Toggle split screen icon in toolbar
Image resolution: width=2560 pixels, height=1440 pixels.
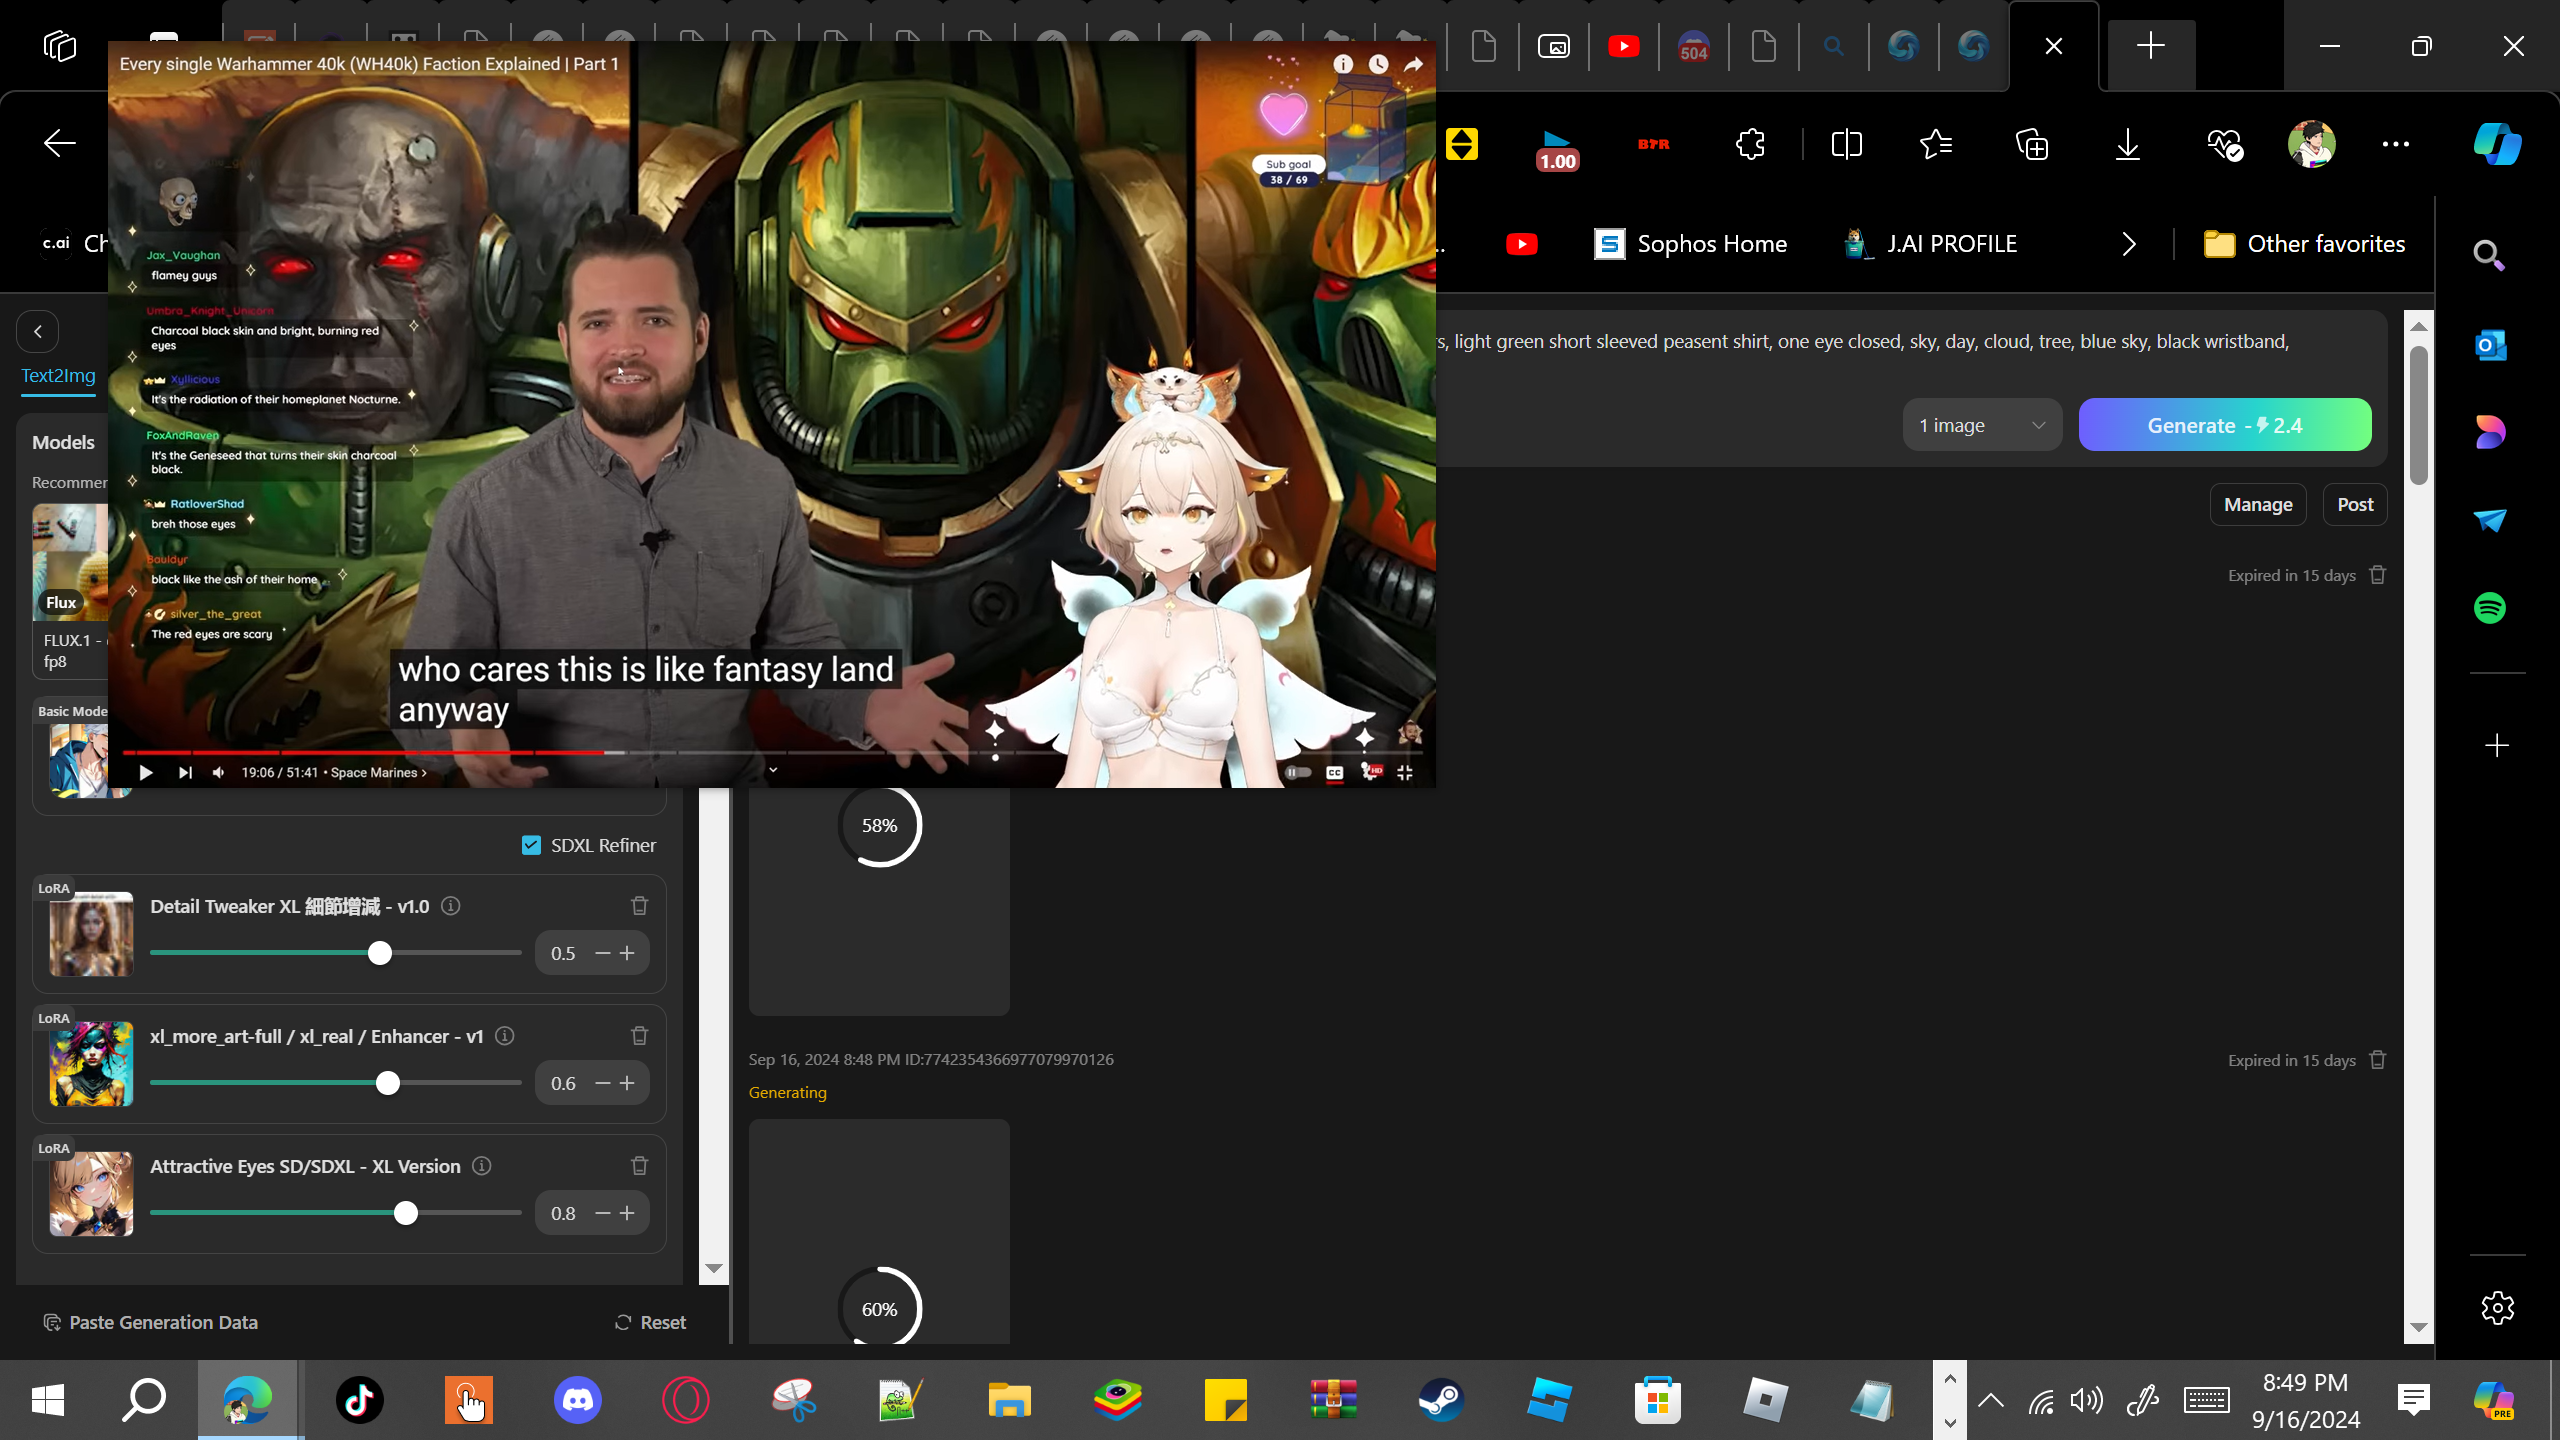1847,144
